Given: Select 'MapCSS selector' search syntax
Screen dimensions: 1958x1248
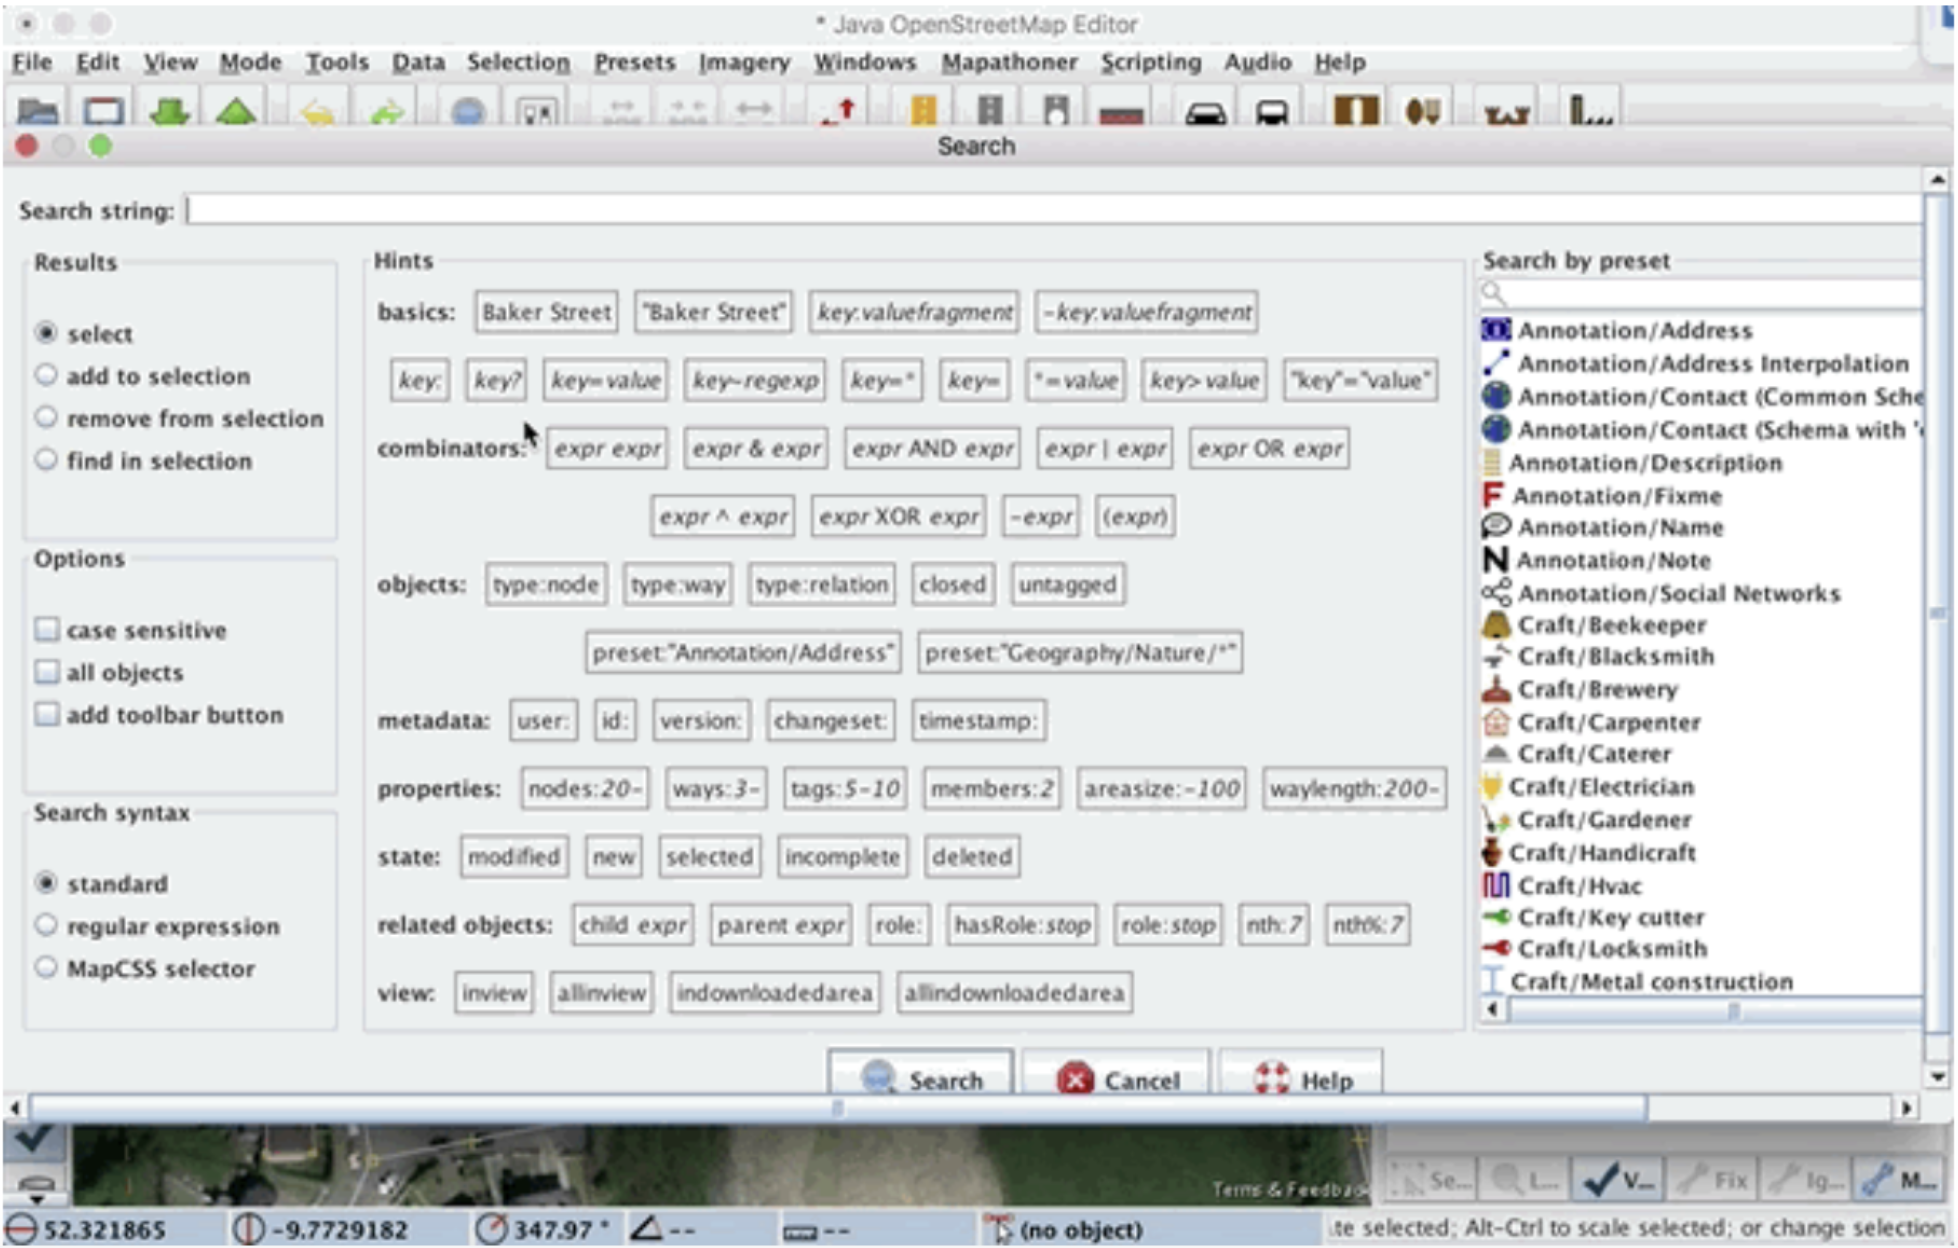Looking at the screenshot, I should point(46,967).
